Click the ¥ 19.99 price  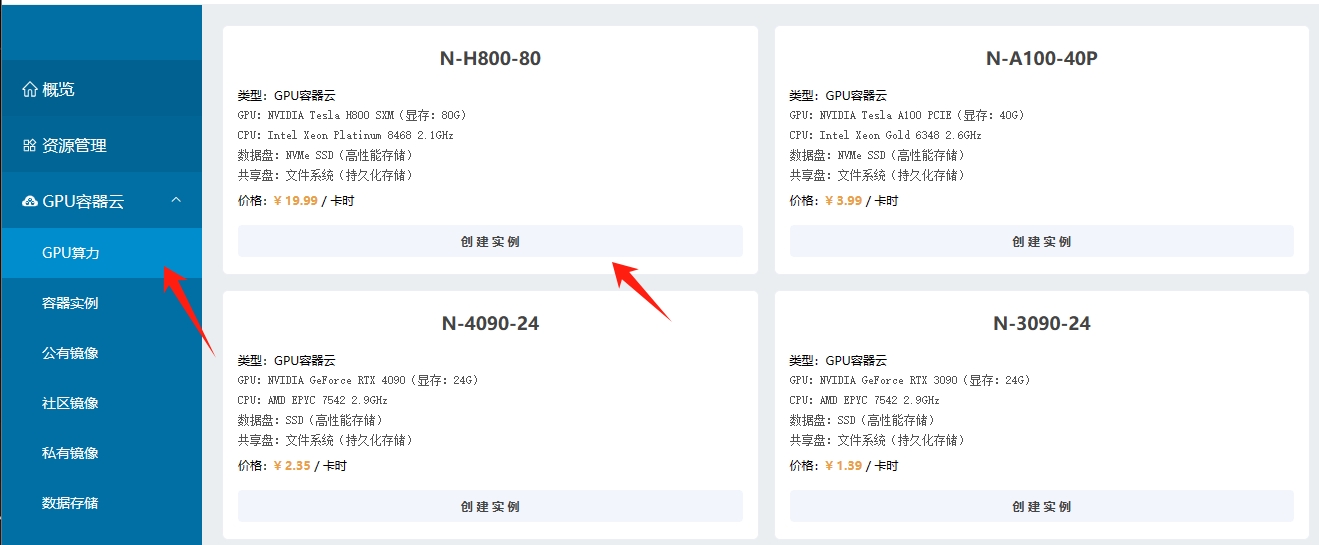pos(295,200)
